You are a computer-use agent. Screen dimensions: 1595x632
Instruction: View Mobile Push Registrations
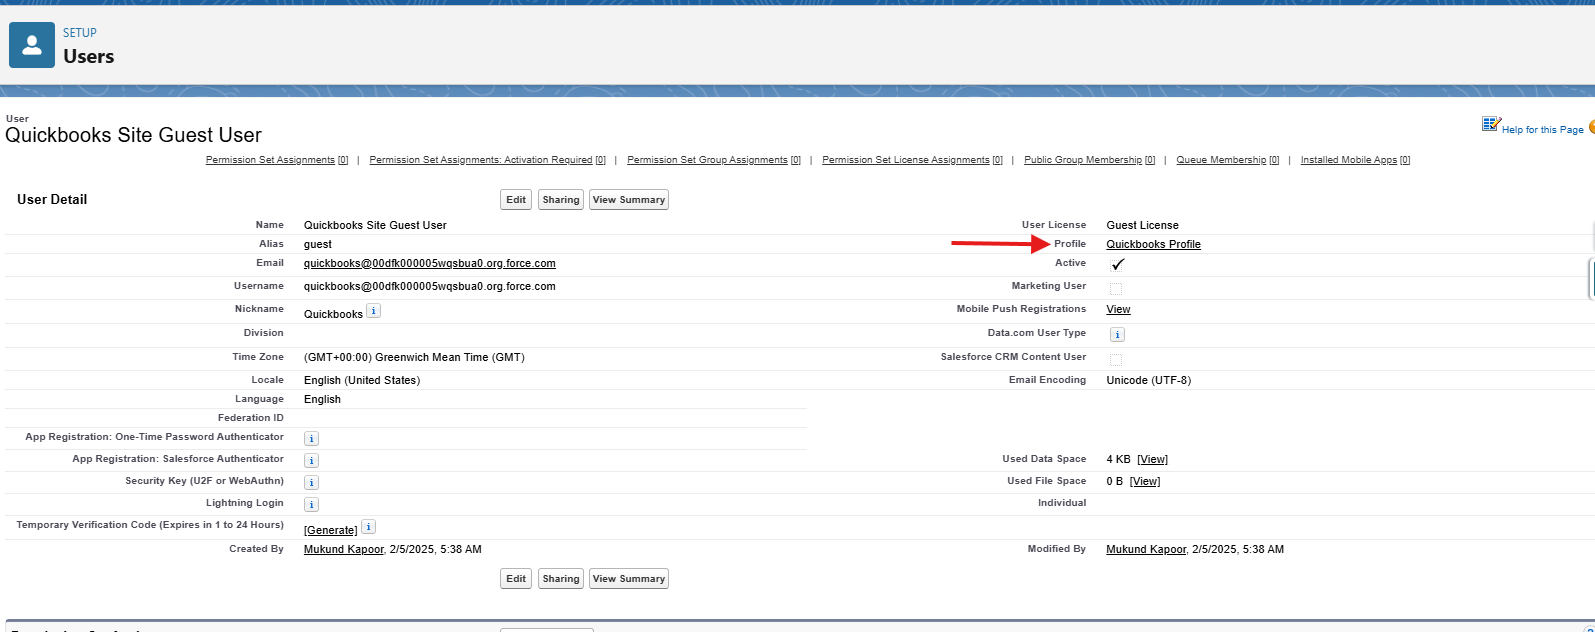1118,310
